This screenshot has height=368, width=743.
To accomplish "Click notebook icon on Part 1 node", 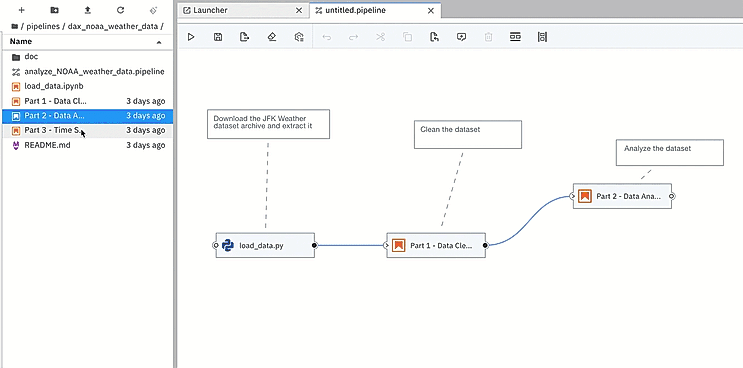I will 399,245.
